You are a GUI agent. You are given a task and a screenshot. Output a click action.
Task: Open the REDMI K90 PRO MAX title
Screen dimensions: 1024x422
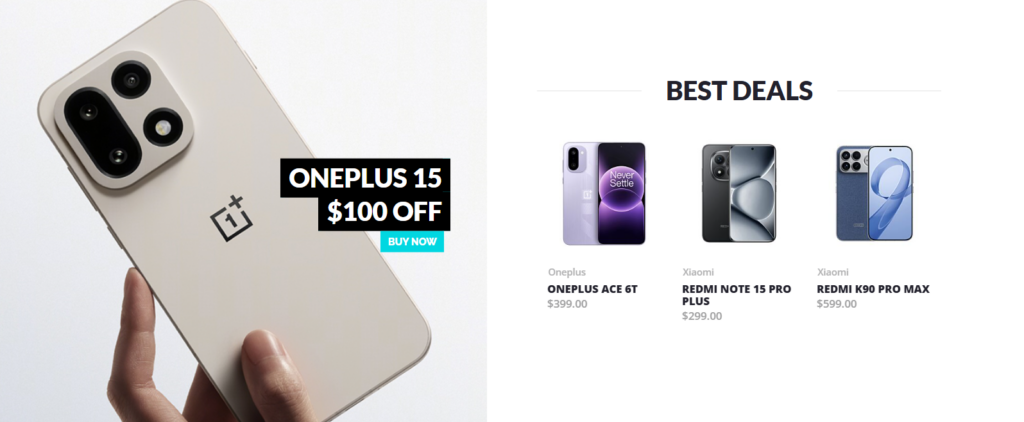873,289
